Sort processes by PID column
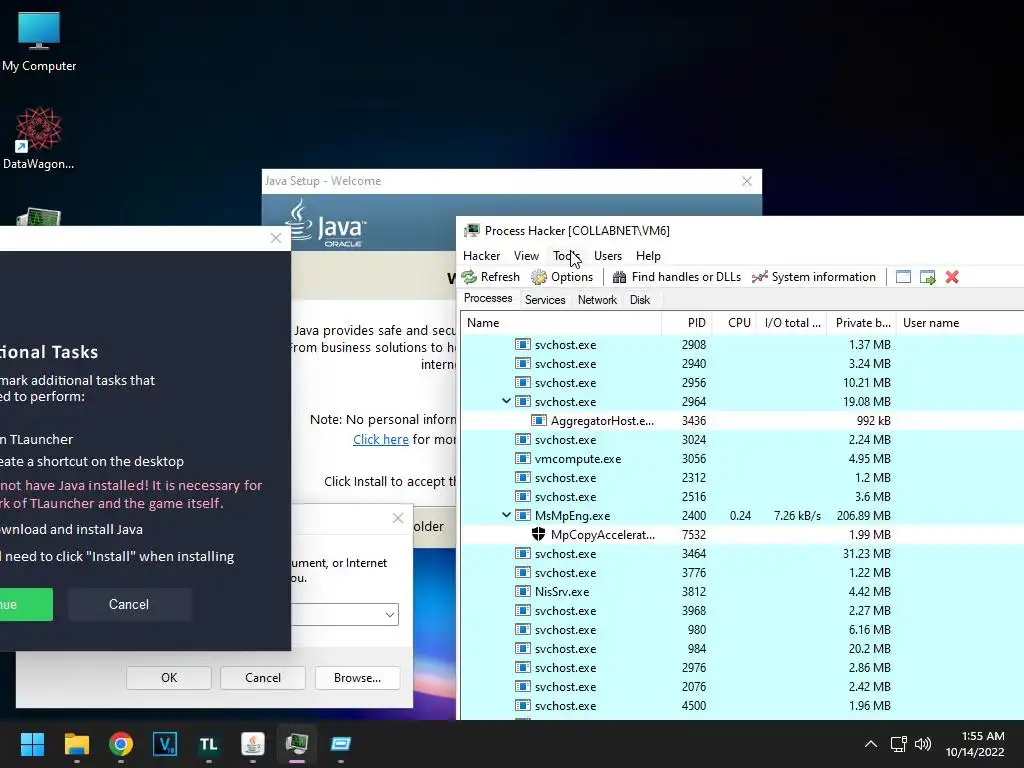The height and width of the screenshot is (768, 1024). (687, 323)
